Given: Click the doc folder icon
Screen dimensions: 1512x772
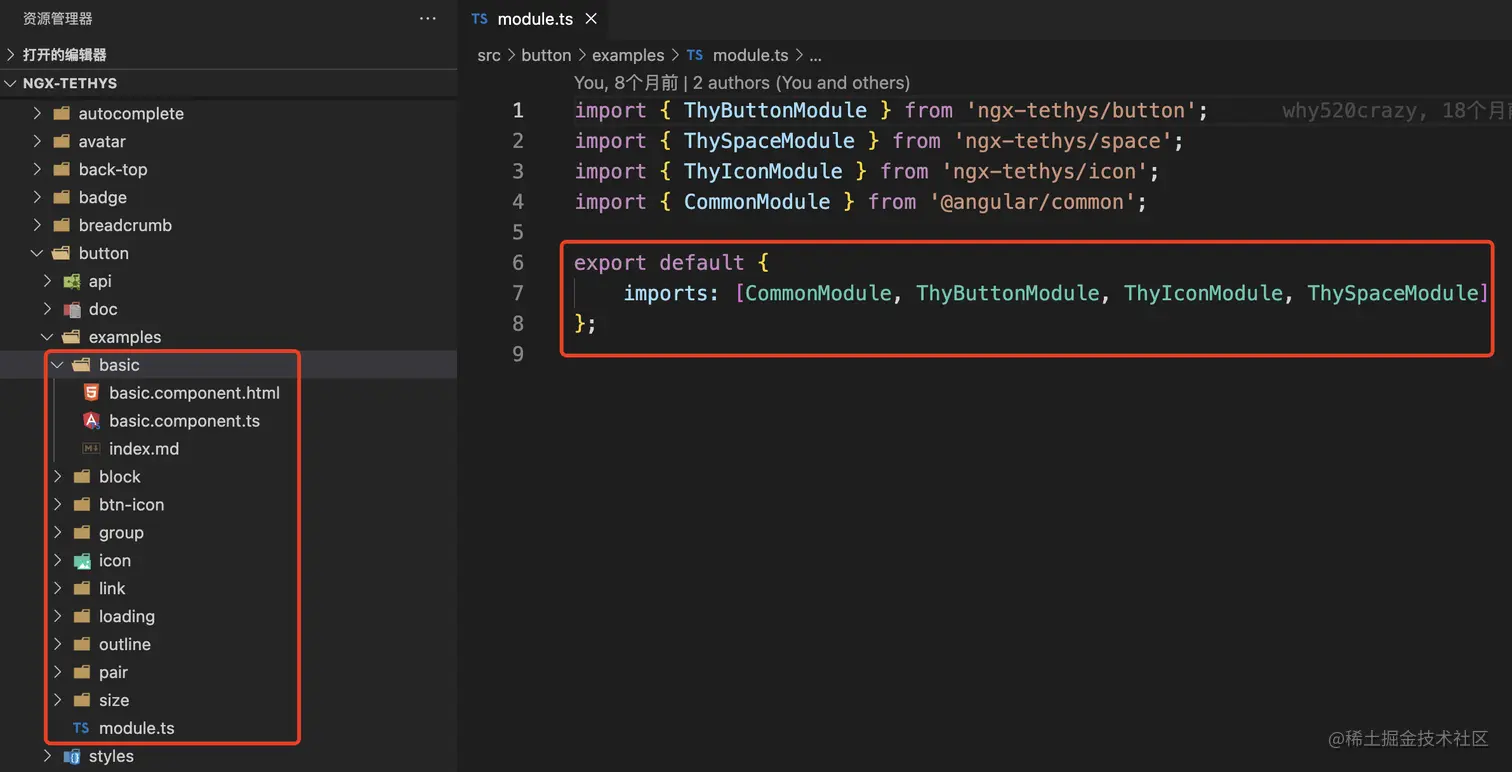Looking at the screenshot, I should pos(72,309).
